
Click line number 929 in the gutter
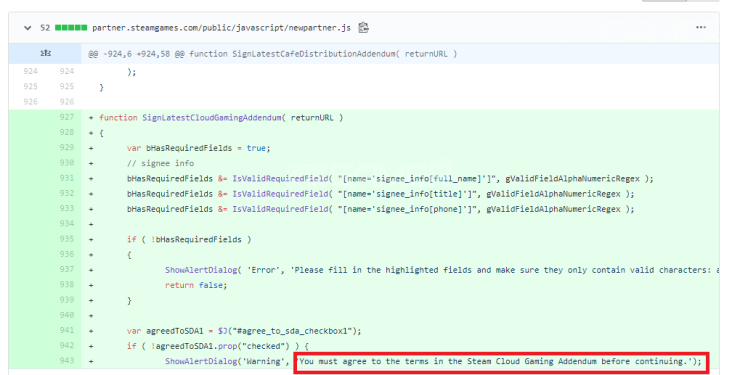point(67,147)
